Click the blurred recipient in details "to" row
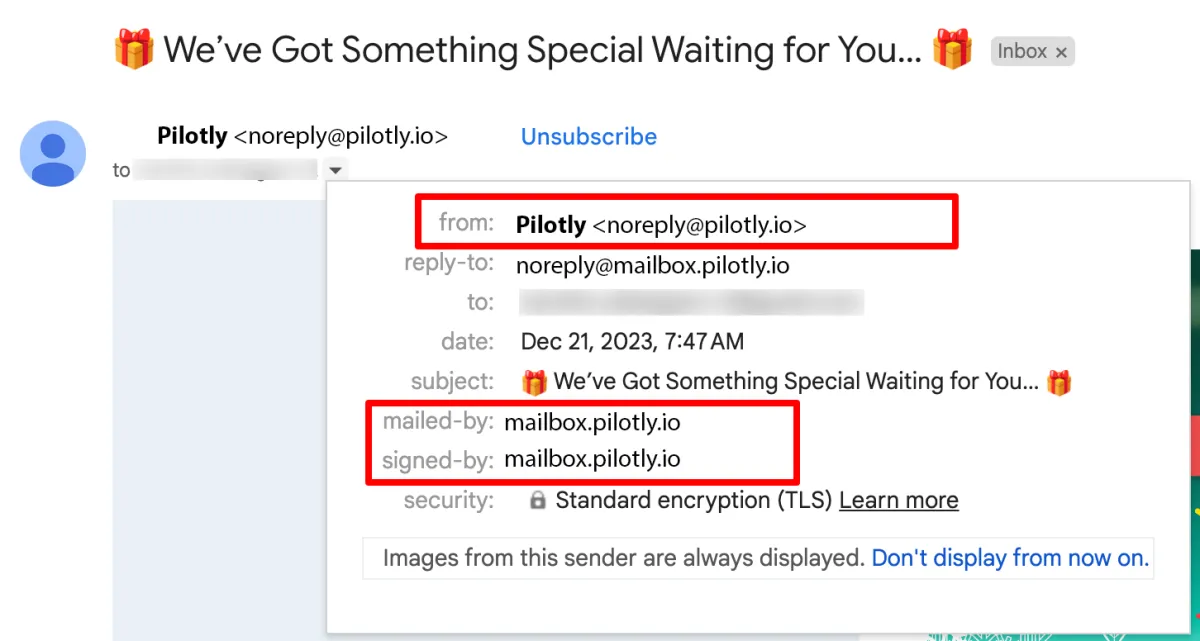The image size is (1200, 641). click(690, 302)
